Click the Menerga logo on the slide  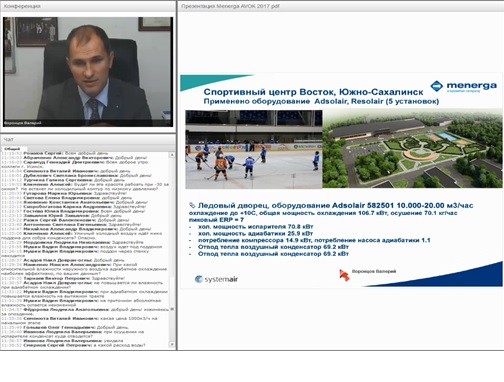coord(464,86)
